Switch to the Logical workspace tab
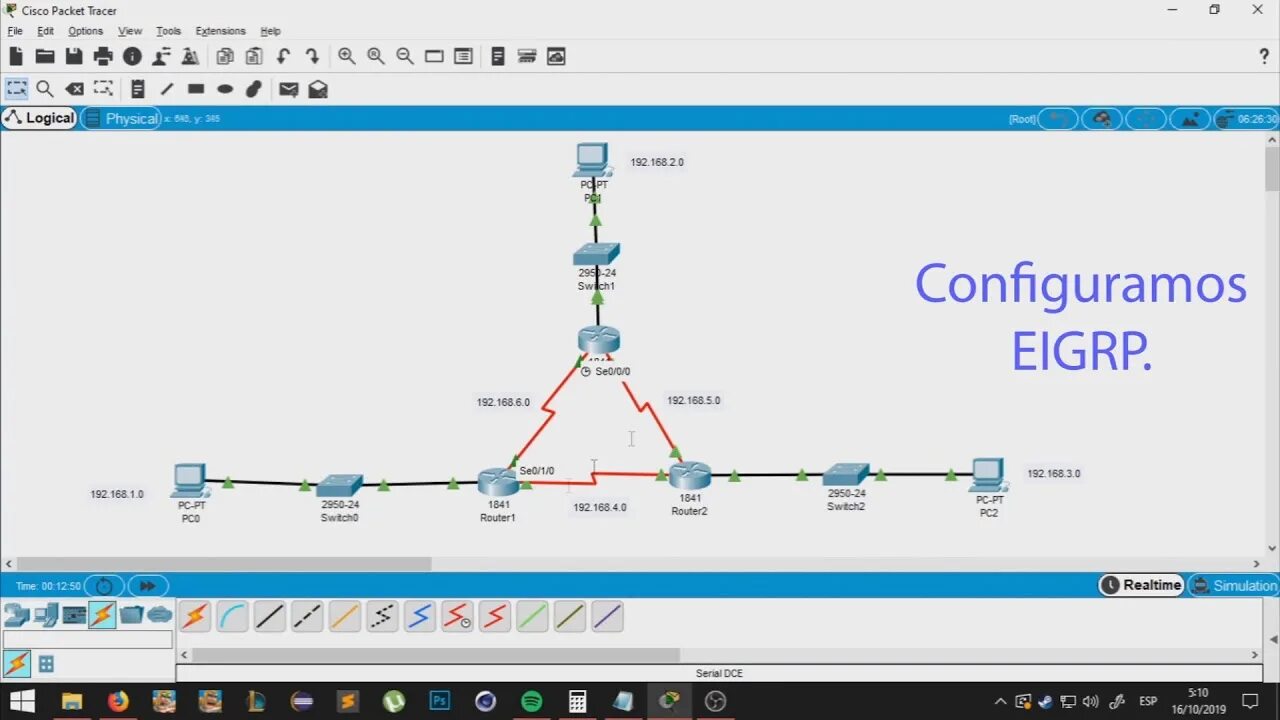 (39, 118)
